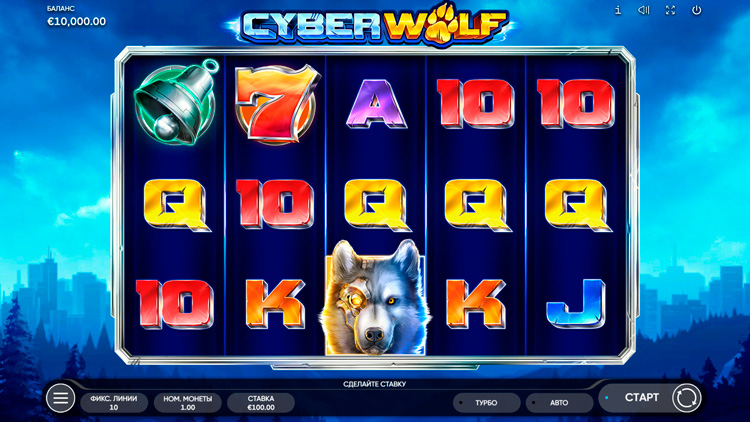Click the red seven symbol
Screen dimensions: 750x422
[276, 104]
